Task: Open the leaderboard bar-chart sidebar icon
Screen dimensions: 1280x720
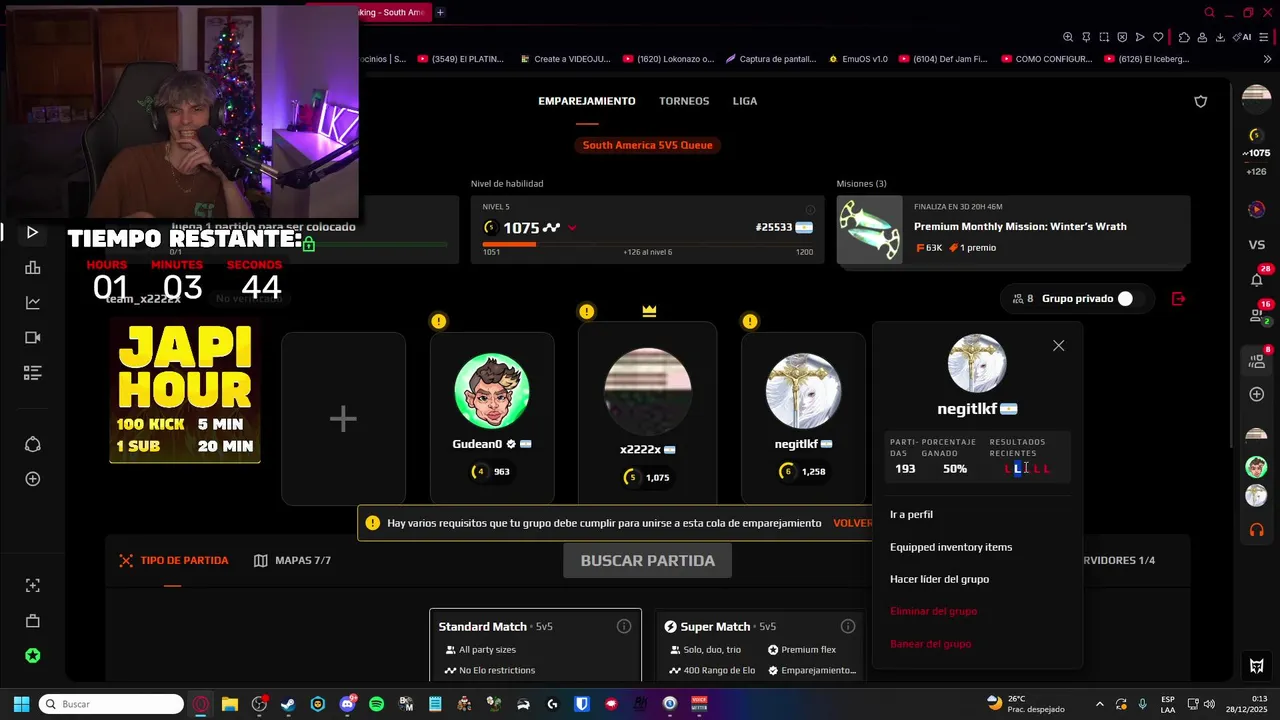Action: (x=32, y=267)
